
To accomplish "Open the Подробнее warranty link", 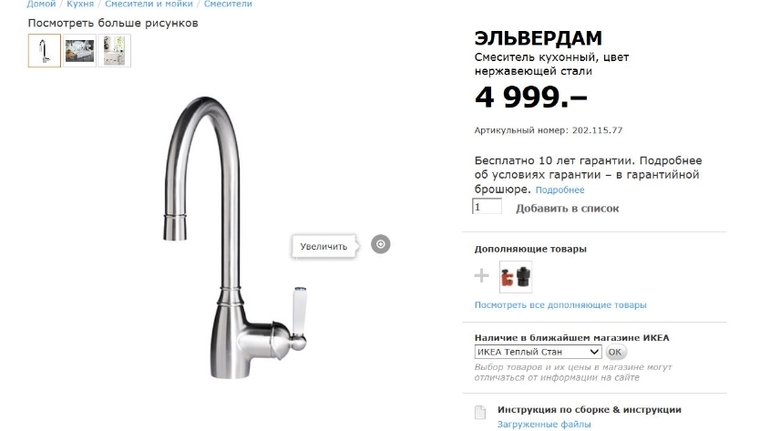I will [560, 190].
